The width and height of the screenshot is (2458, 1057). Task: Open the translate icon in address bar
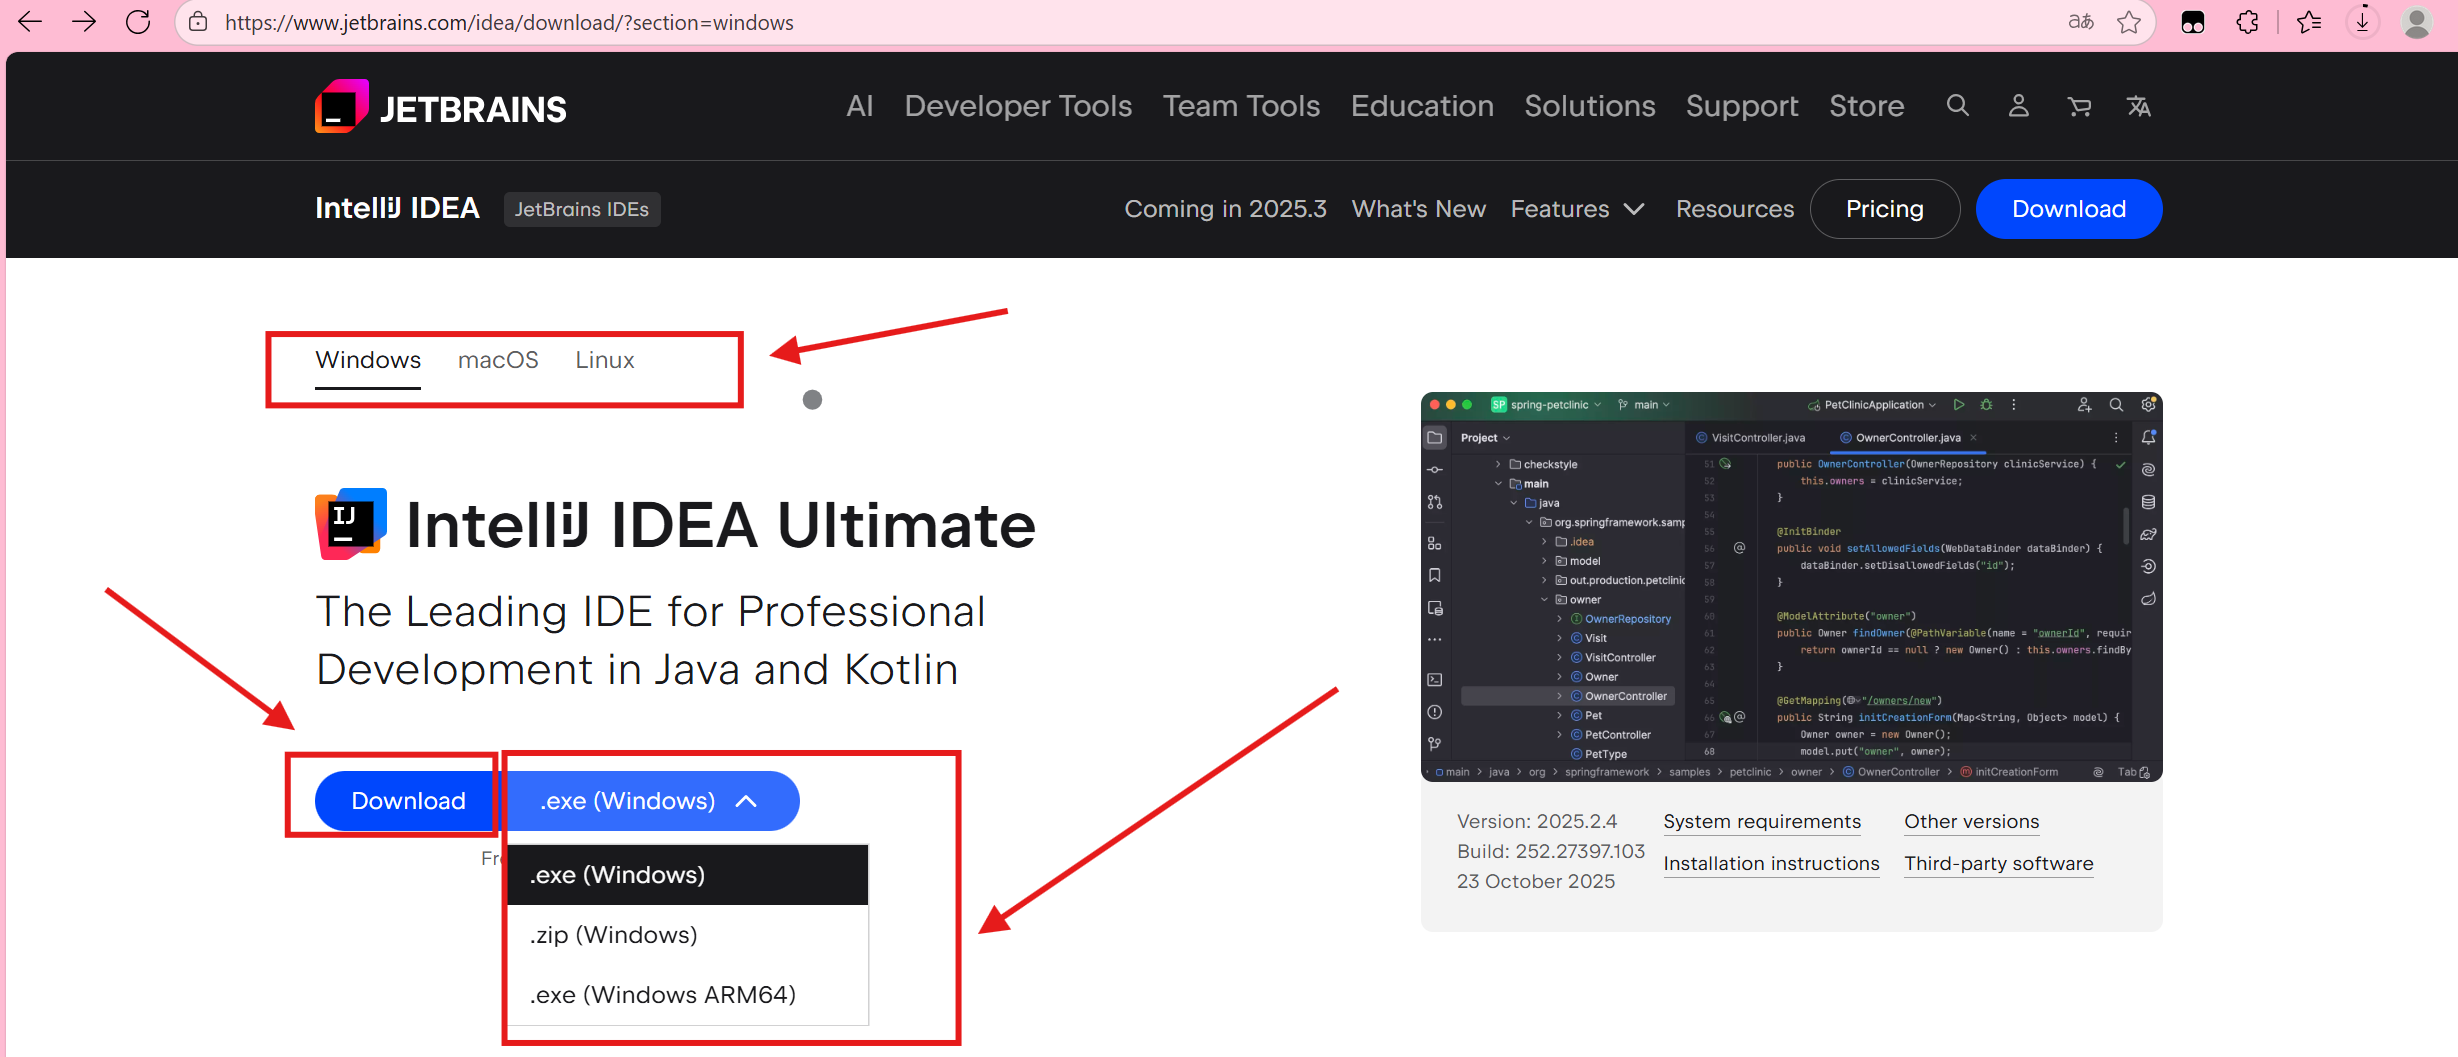coord(2081,22)
